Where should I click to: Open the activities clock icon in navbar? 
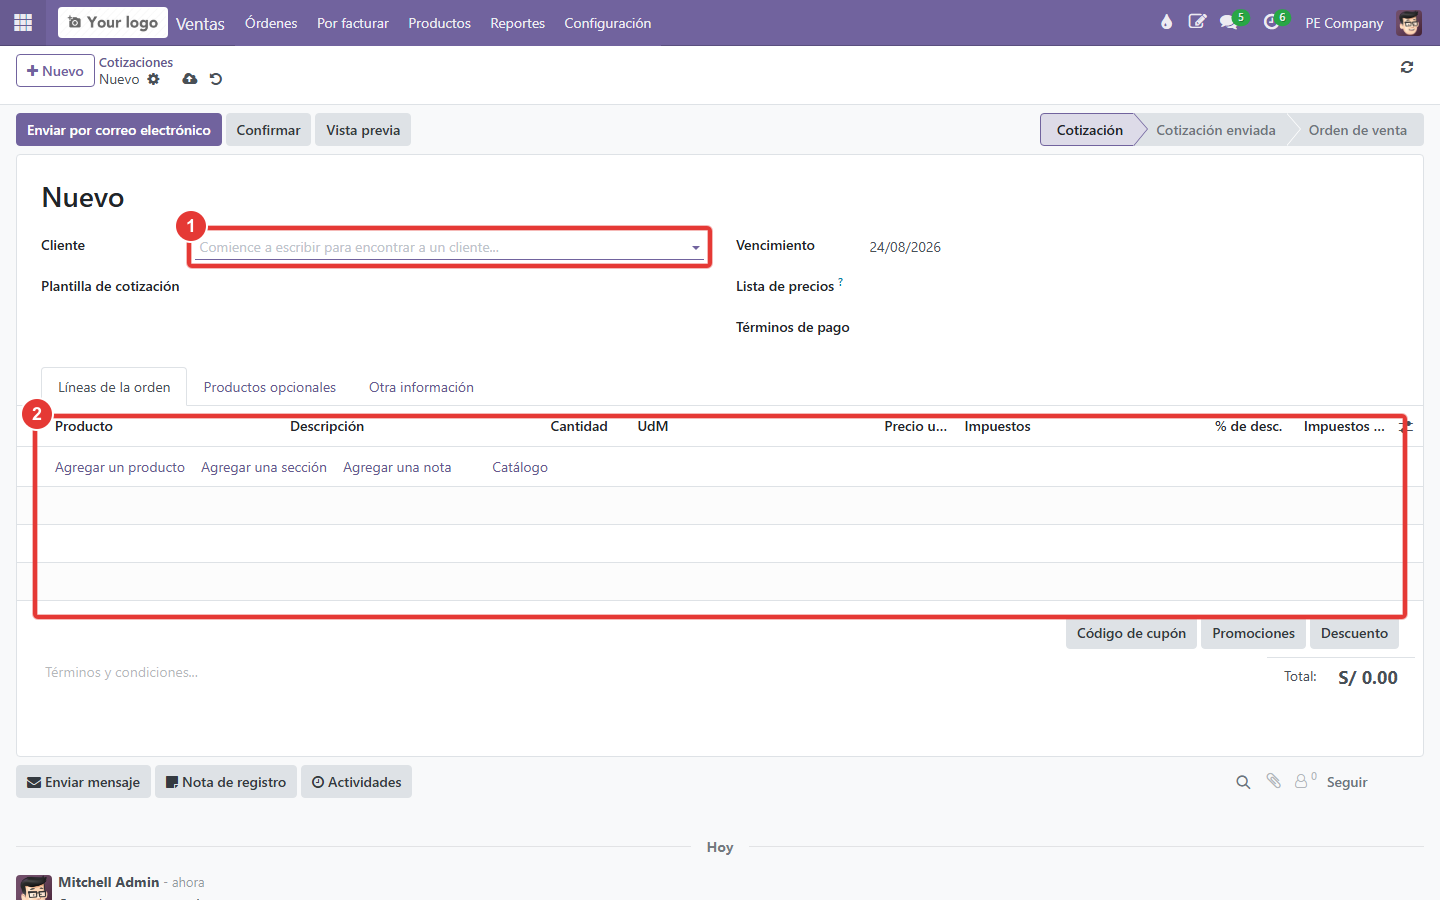pyautogui.click(x=1272, y=22)
